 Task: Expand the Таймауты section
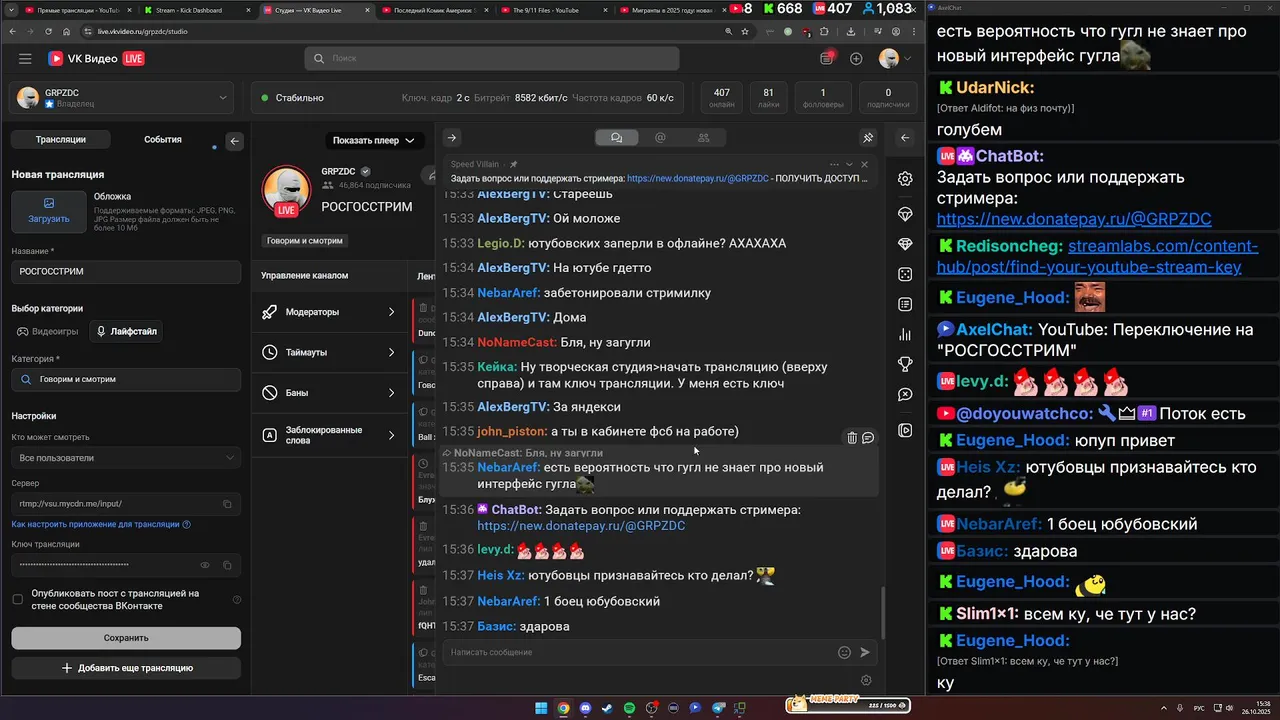point(328,352)
